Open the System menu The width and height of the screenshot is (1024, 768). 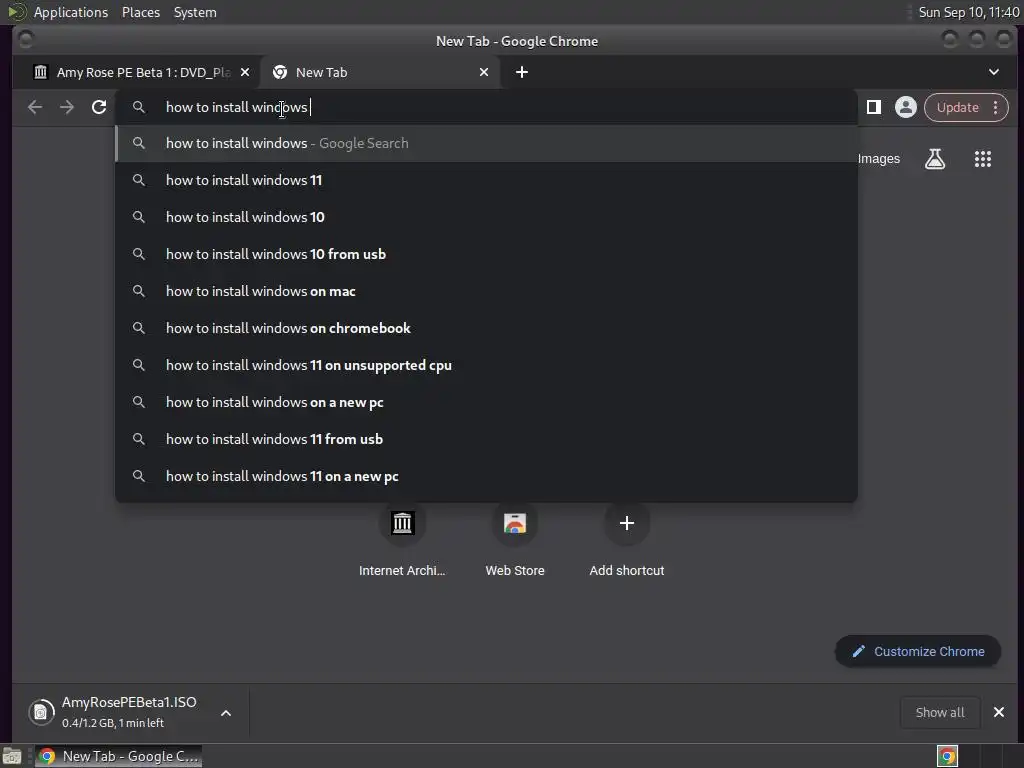[x=195, y=12]
